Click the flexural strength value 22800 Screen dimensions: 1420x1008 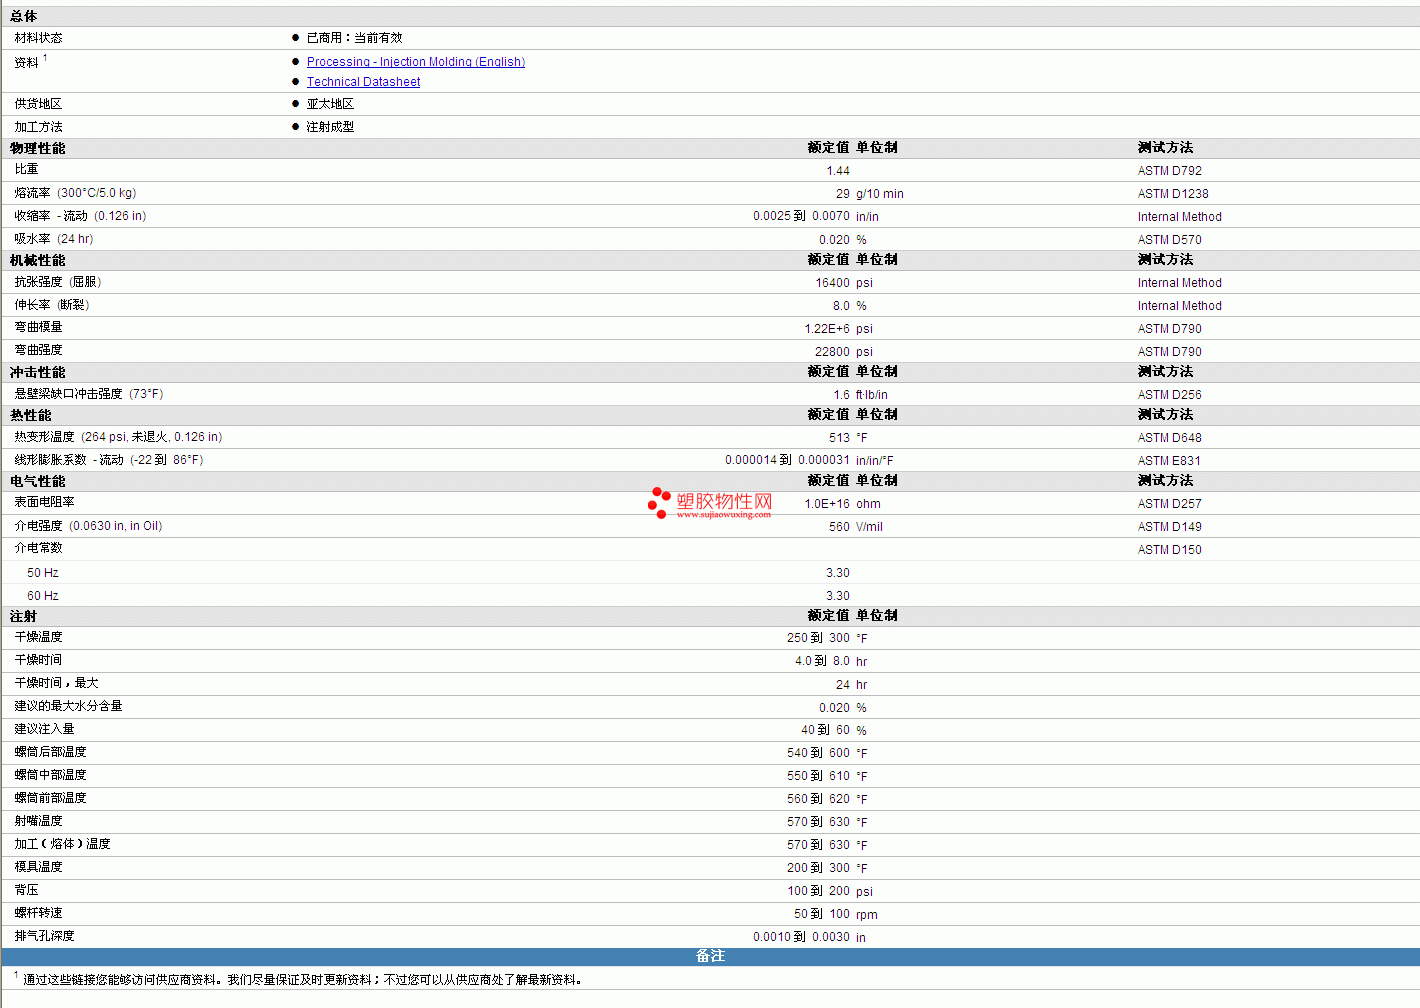[832, 352]
